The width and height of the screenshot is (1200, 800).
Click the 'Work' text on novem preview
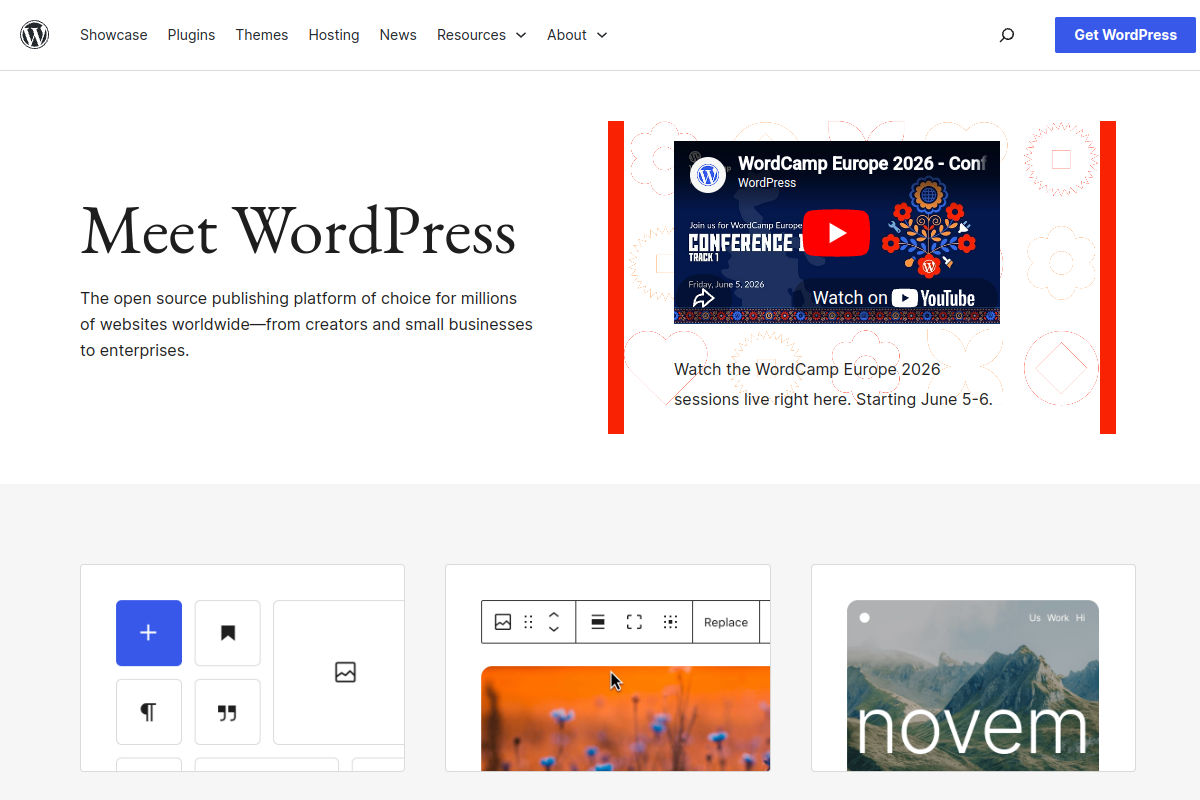(x=1058, y=618)
